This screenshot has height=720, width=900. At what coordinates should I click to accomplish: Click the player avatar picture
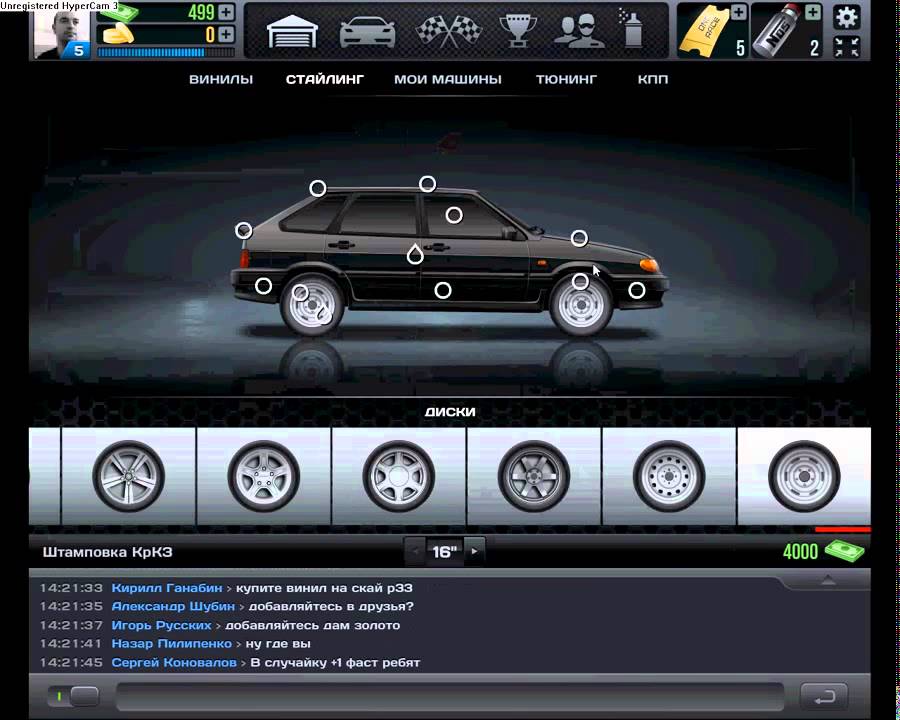(60, 33)
